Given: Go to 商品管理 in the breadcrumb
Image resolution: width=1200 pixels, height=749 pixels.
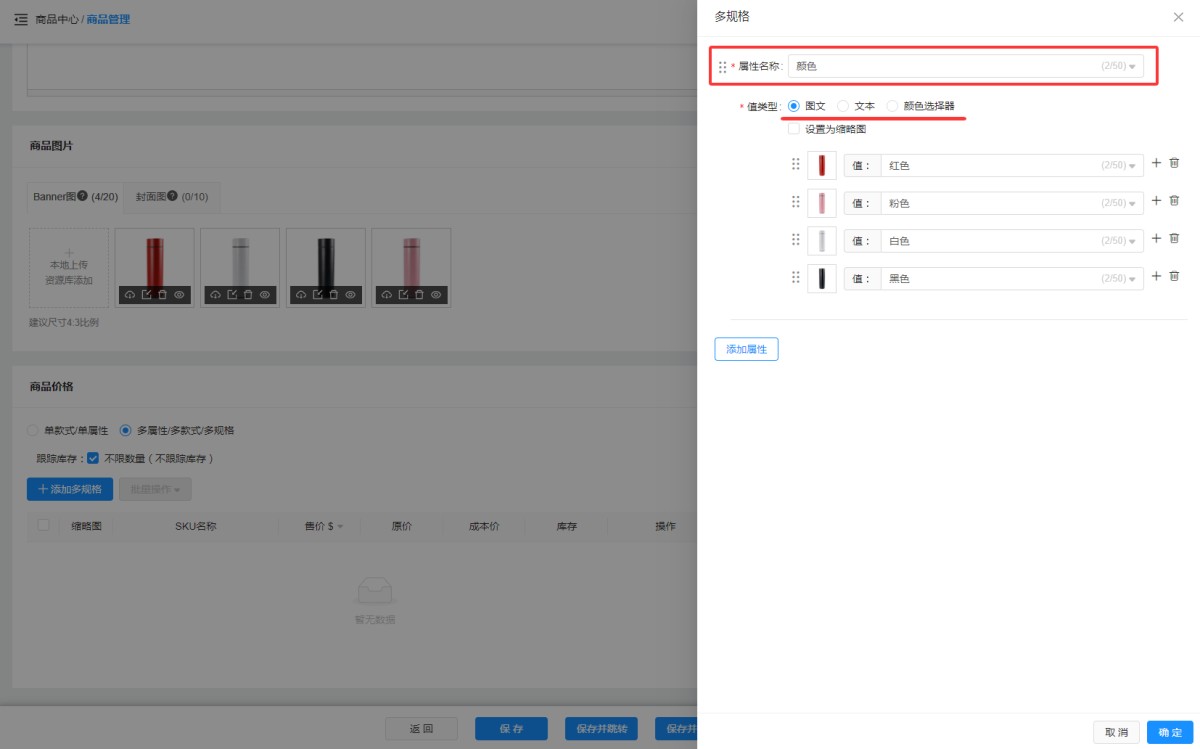Looking at the screenshot, I should coord(108,19).
